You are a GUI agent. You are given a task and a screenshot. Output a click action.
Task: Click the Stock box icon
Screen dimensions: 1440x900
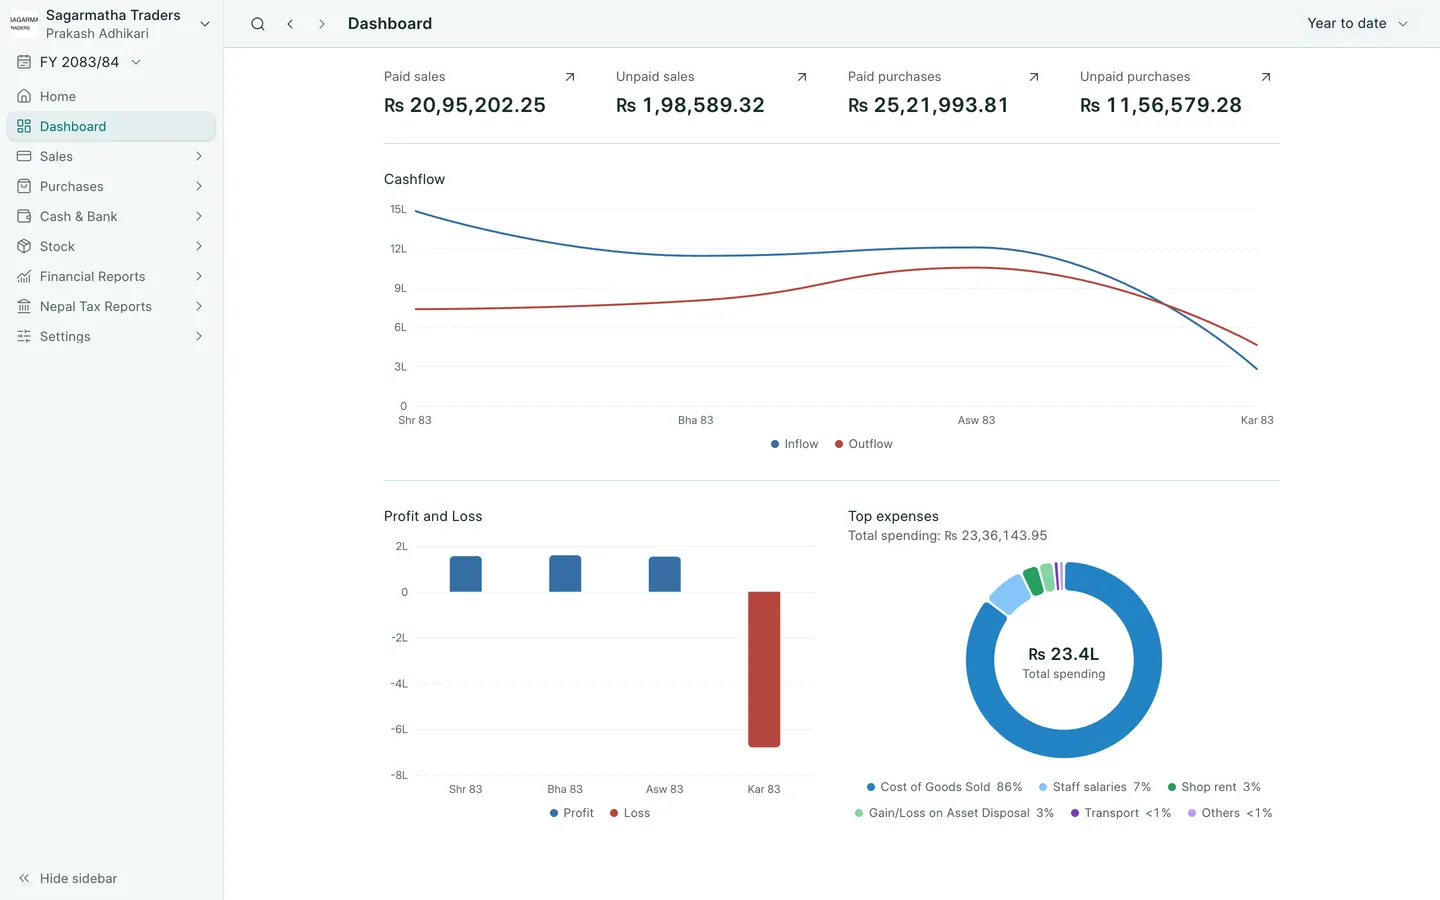pyautogui.click(x=24, y=246)
